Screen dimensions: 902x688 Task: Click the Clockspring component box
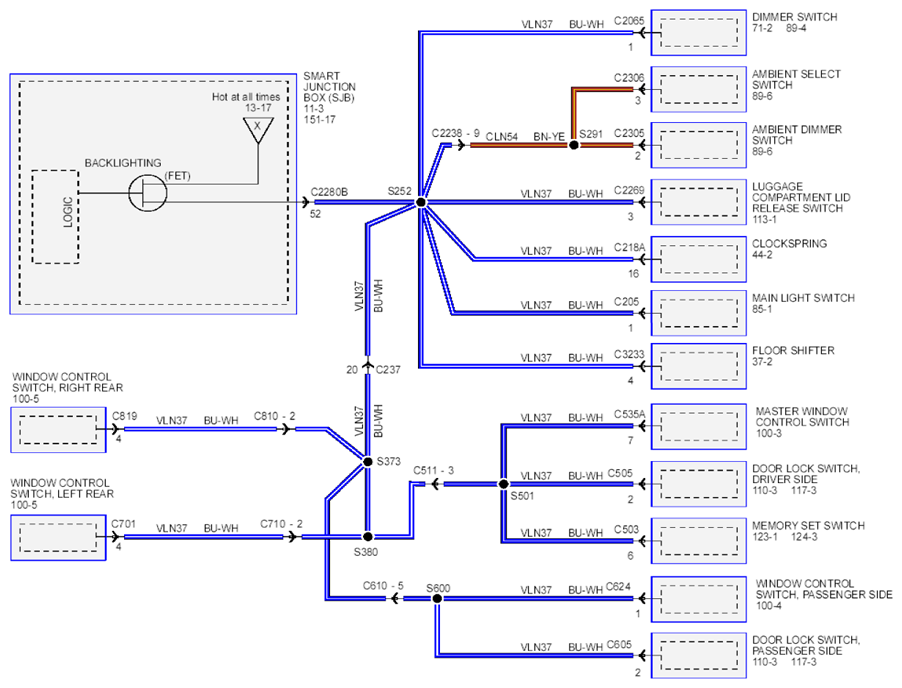(x=698, y=259)
